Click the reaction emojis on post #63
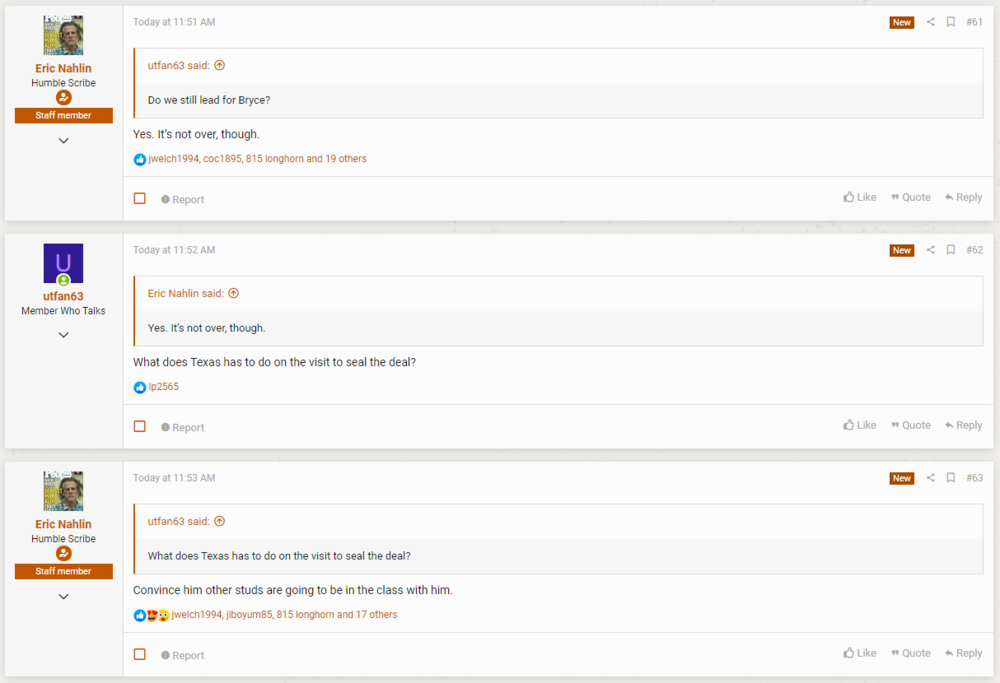The image size is (1000, 683). click(x=151, y=615)
